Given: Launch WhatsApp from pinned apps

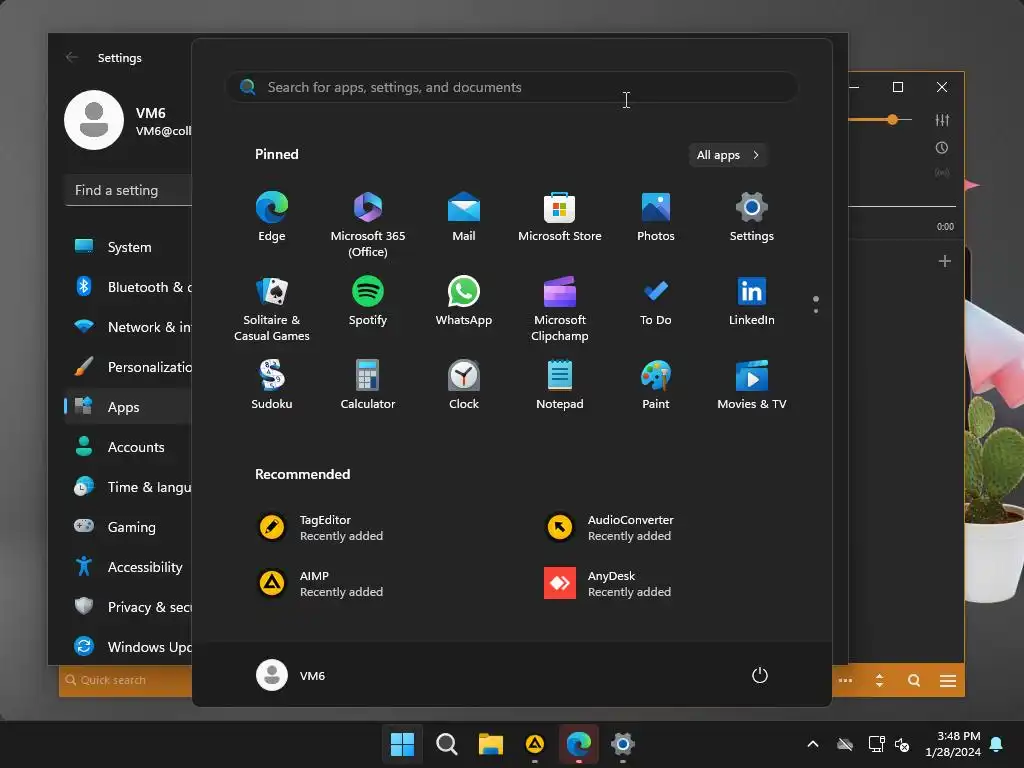Looking at the screenshot, I should 464,302.
